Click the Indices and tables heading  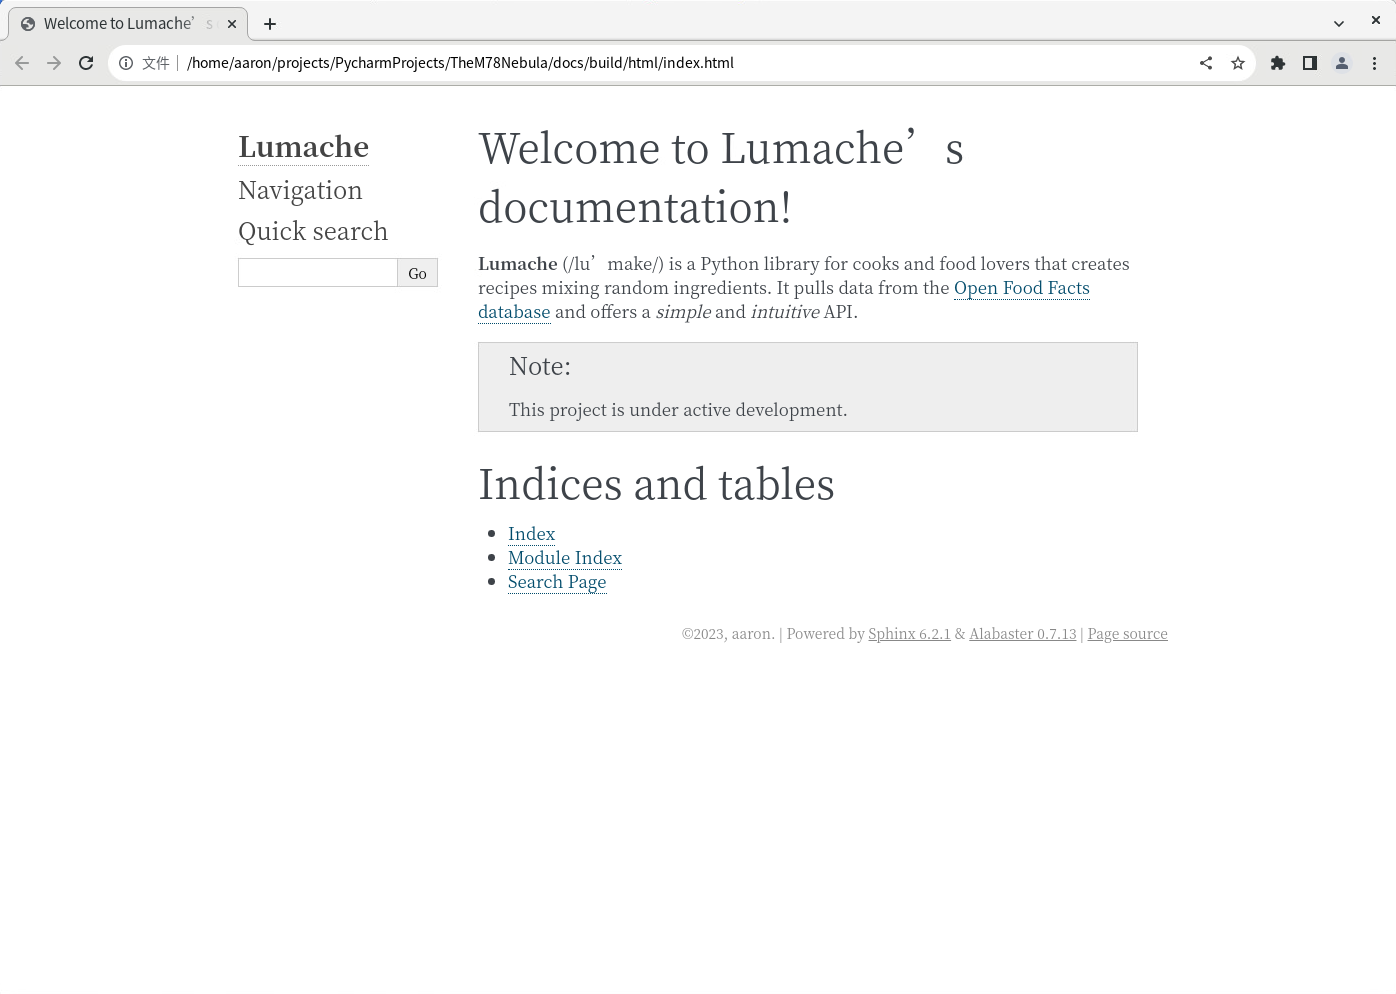[x=656, y=484]
